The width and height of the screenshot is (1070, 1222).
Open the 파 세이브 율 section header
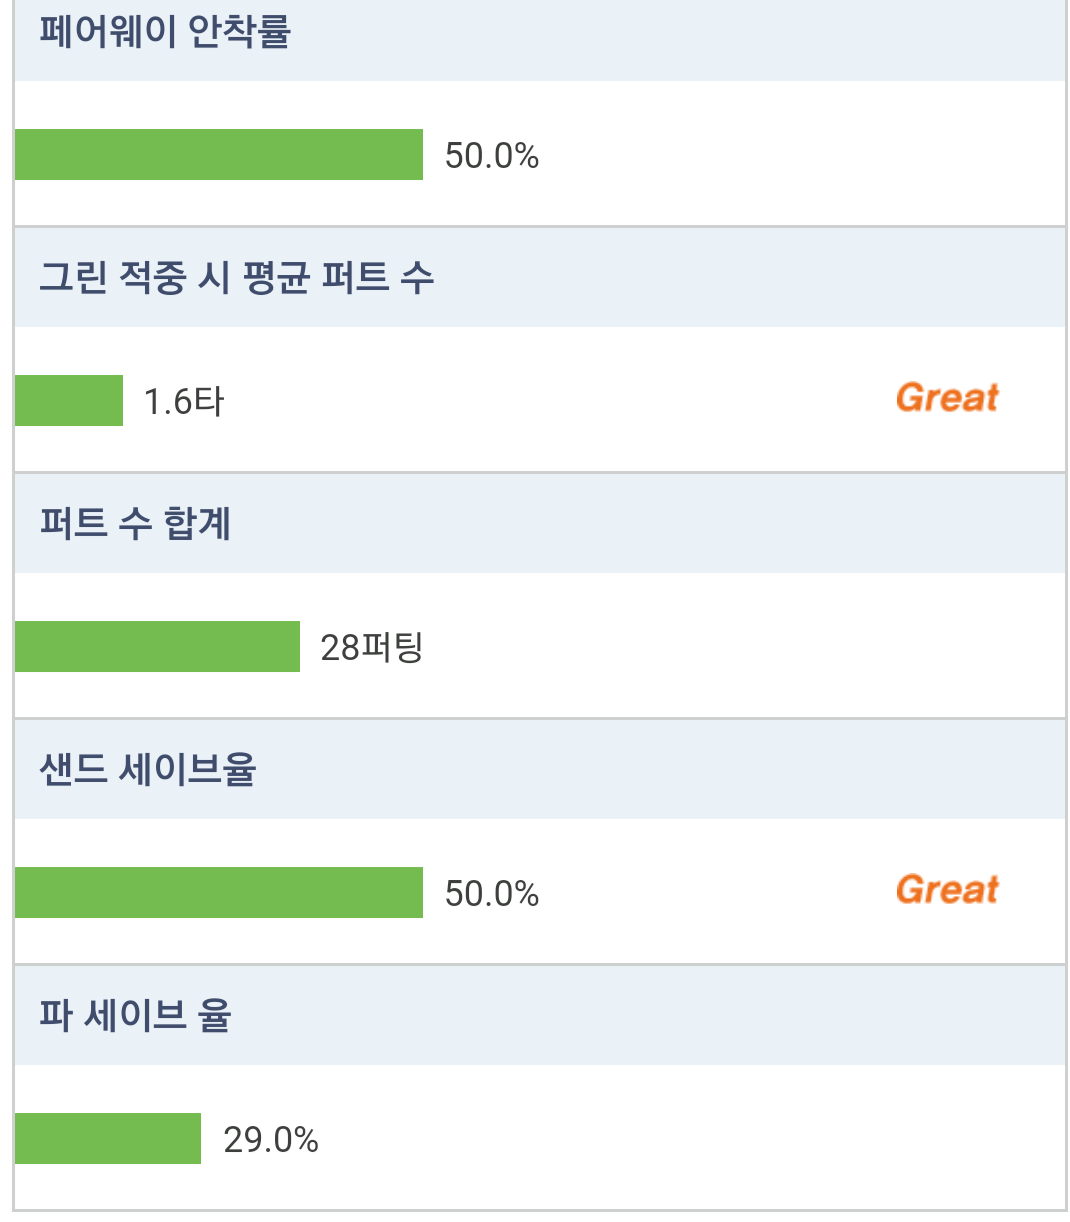[136, 1016]
